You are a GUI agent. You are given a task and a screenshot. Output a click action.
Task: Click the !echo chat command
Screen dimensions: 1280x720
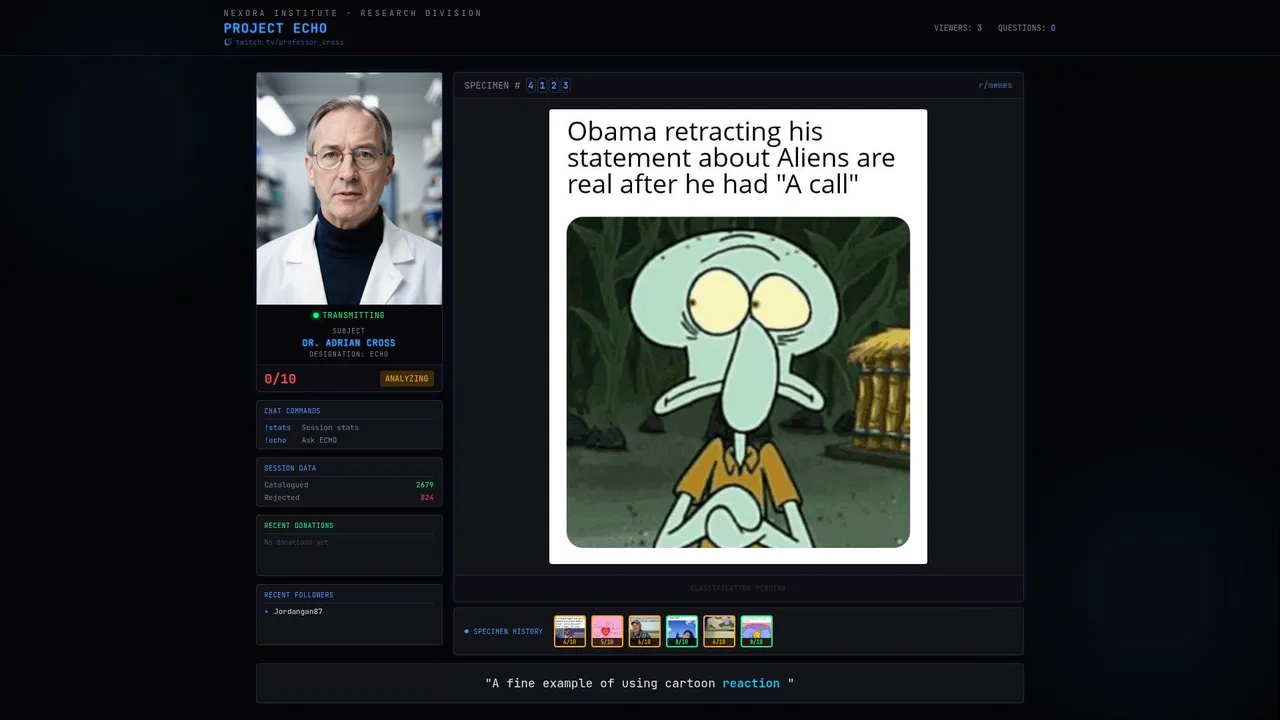[x=275, y=440]
